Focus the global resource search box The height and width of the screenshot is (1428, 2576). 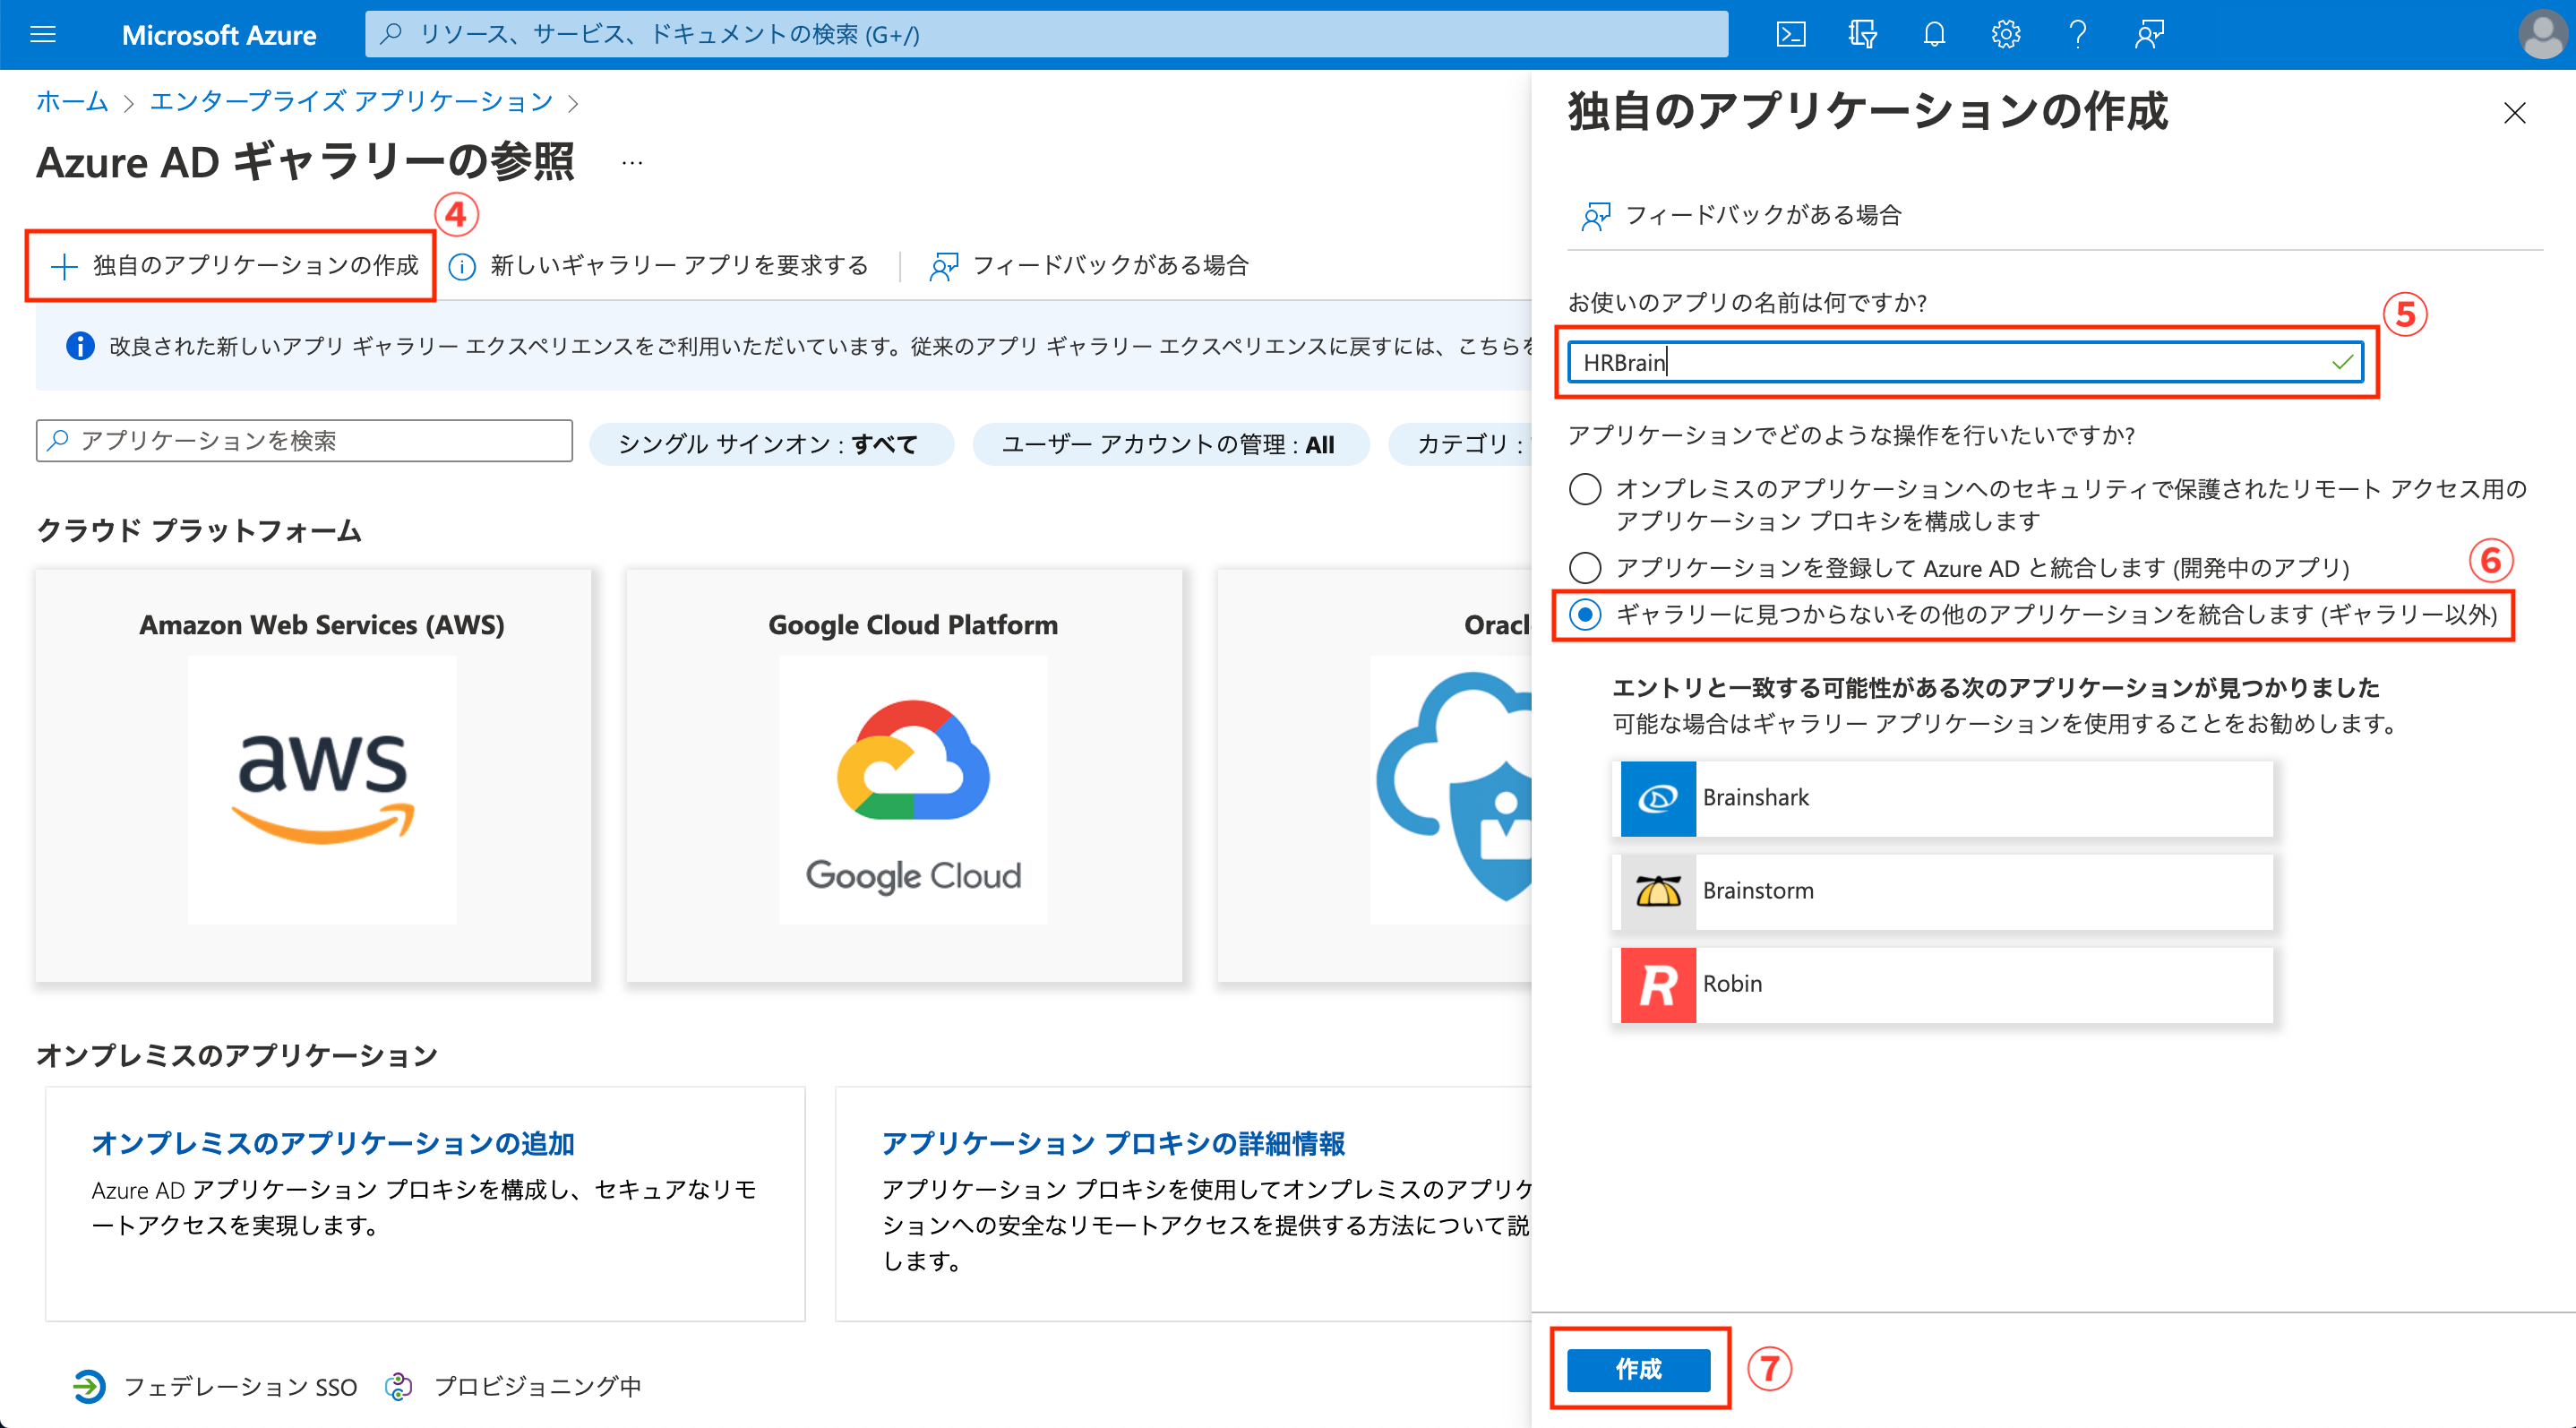(1046, 35)
